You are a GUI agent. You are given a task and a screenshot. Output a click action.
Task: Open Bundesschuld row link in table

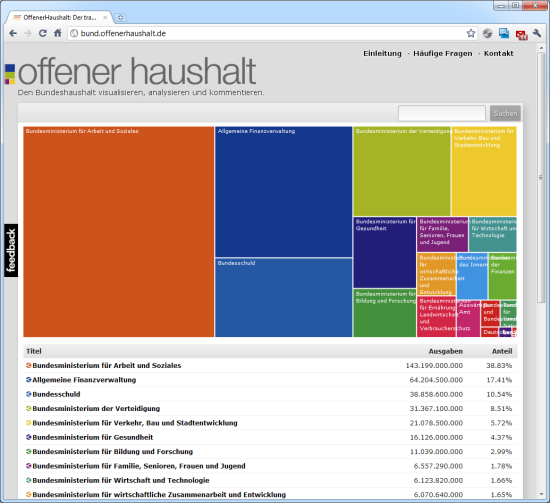[x=56, y=394]
